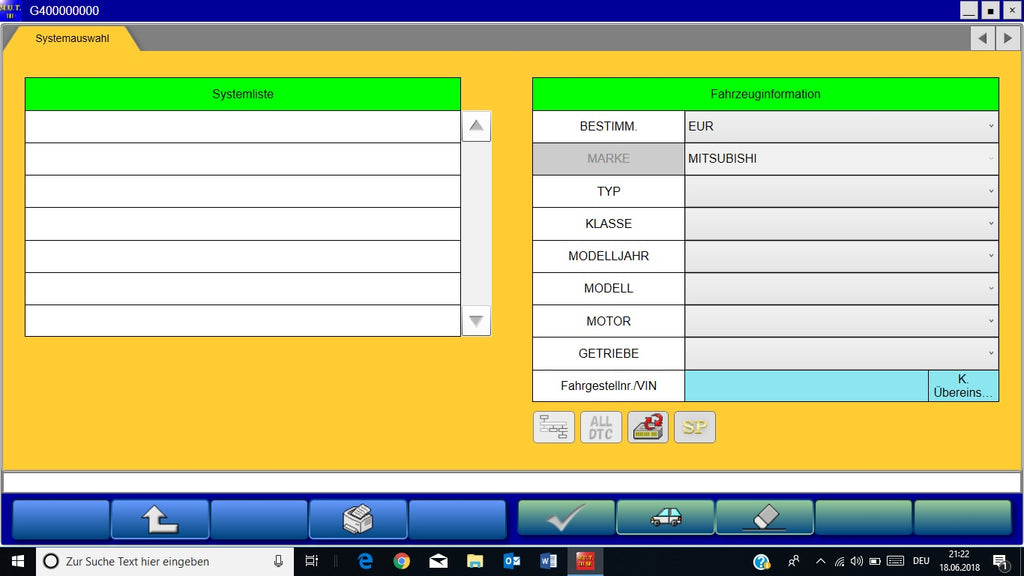Click the Windows search text box

click(163, 561)
